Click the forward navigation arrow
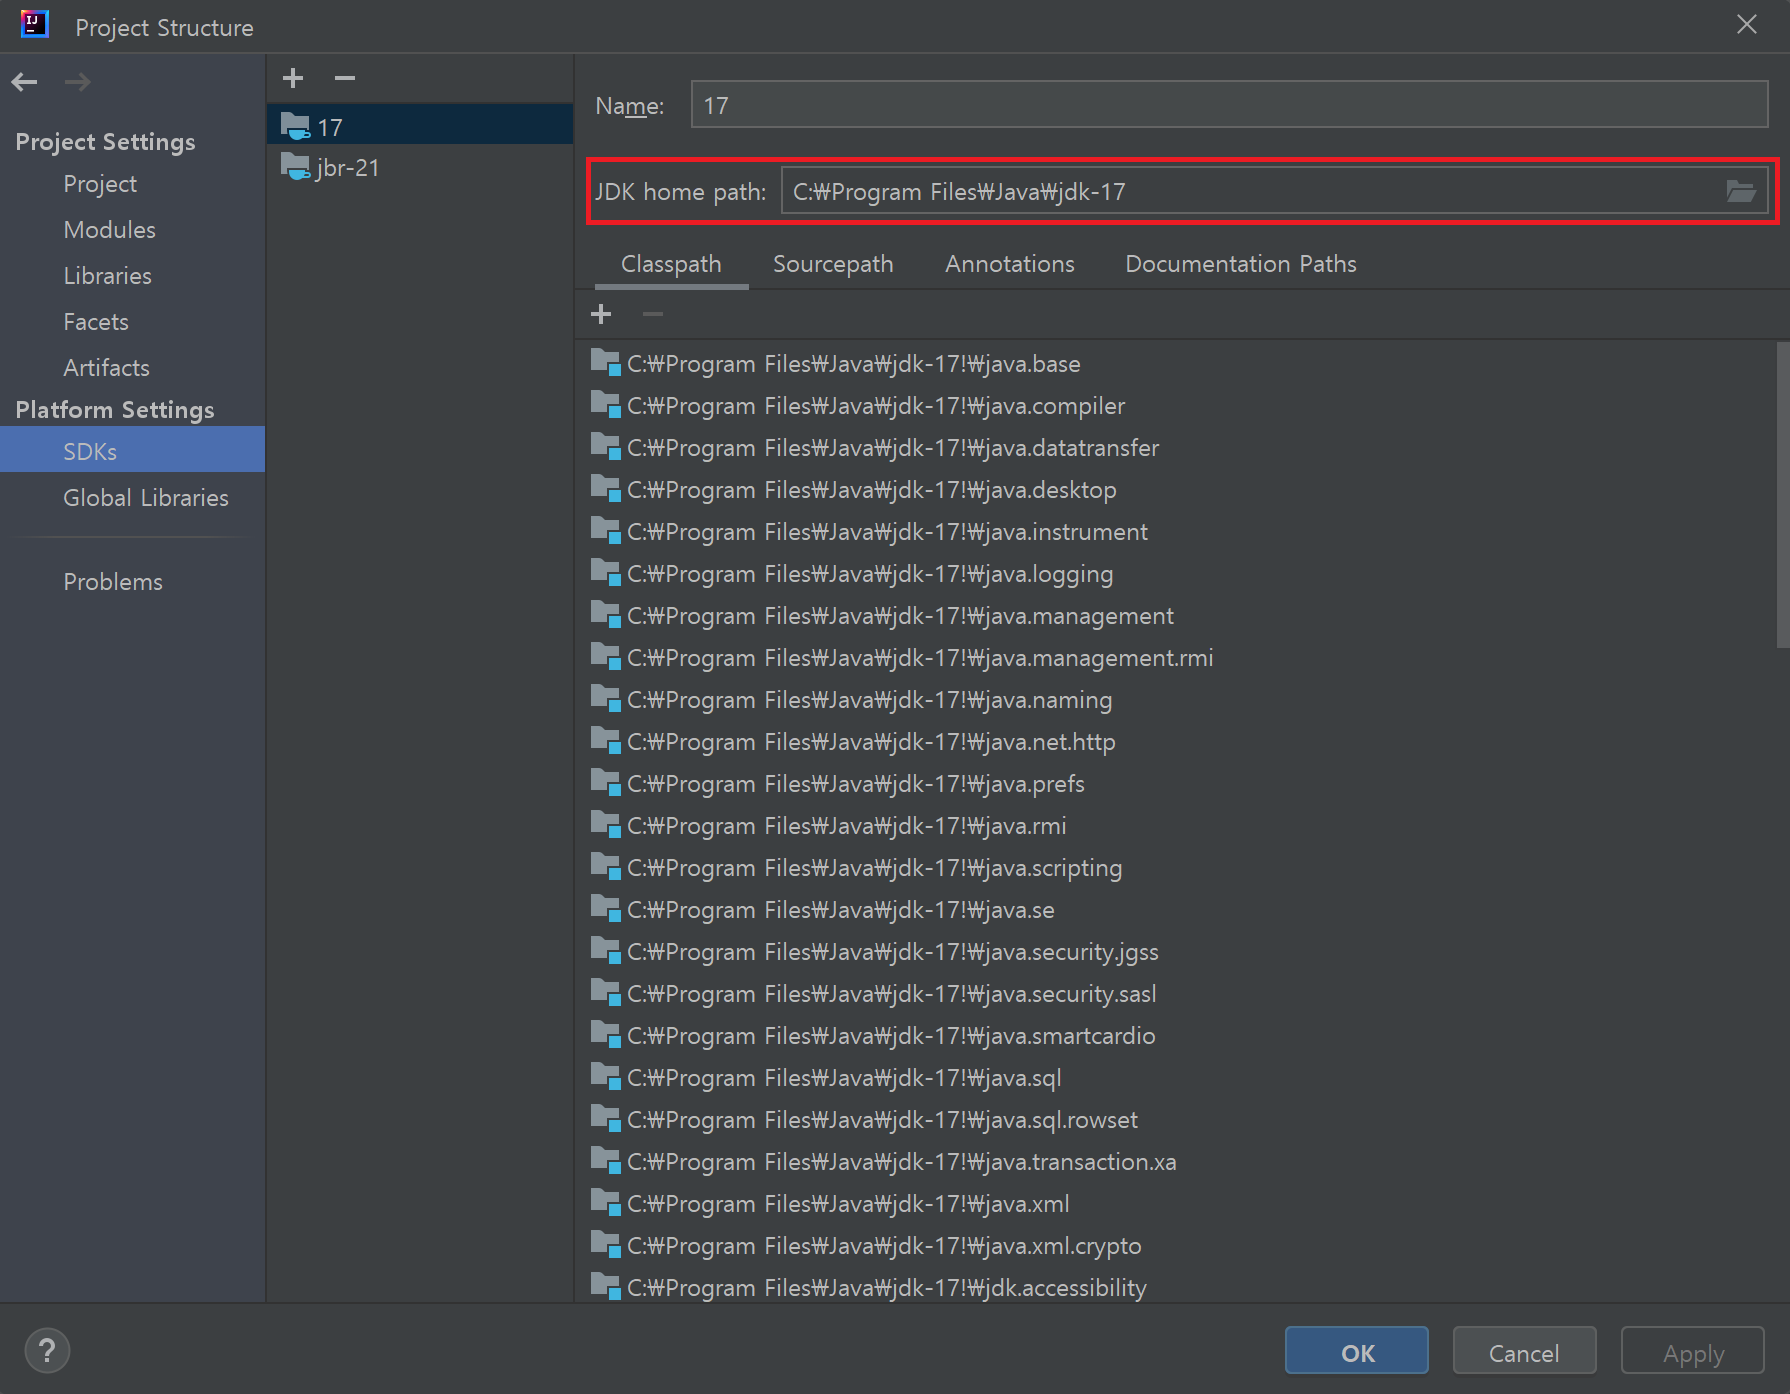1790x1394 pixels. pyautogui.click(x=77, y=82)
